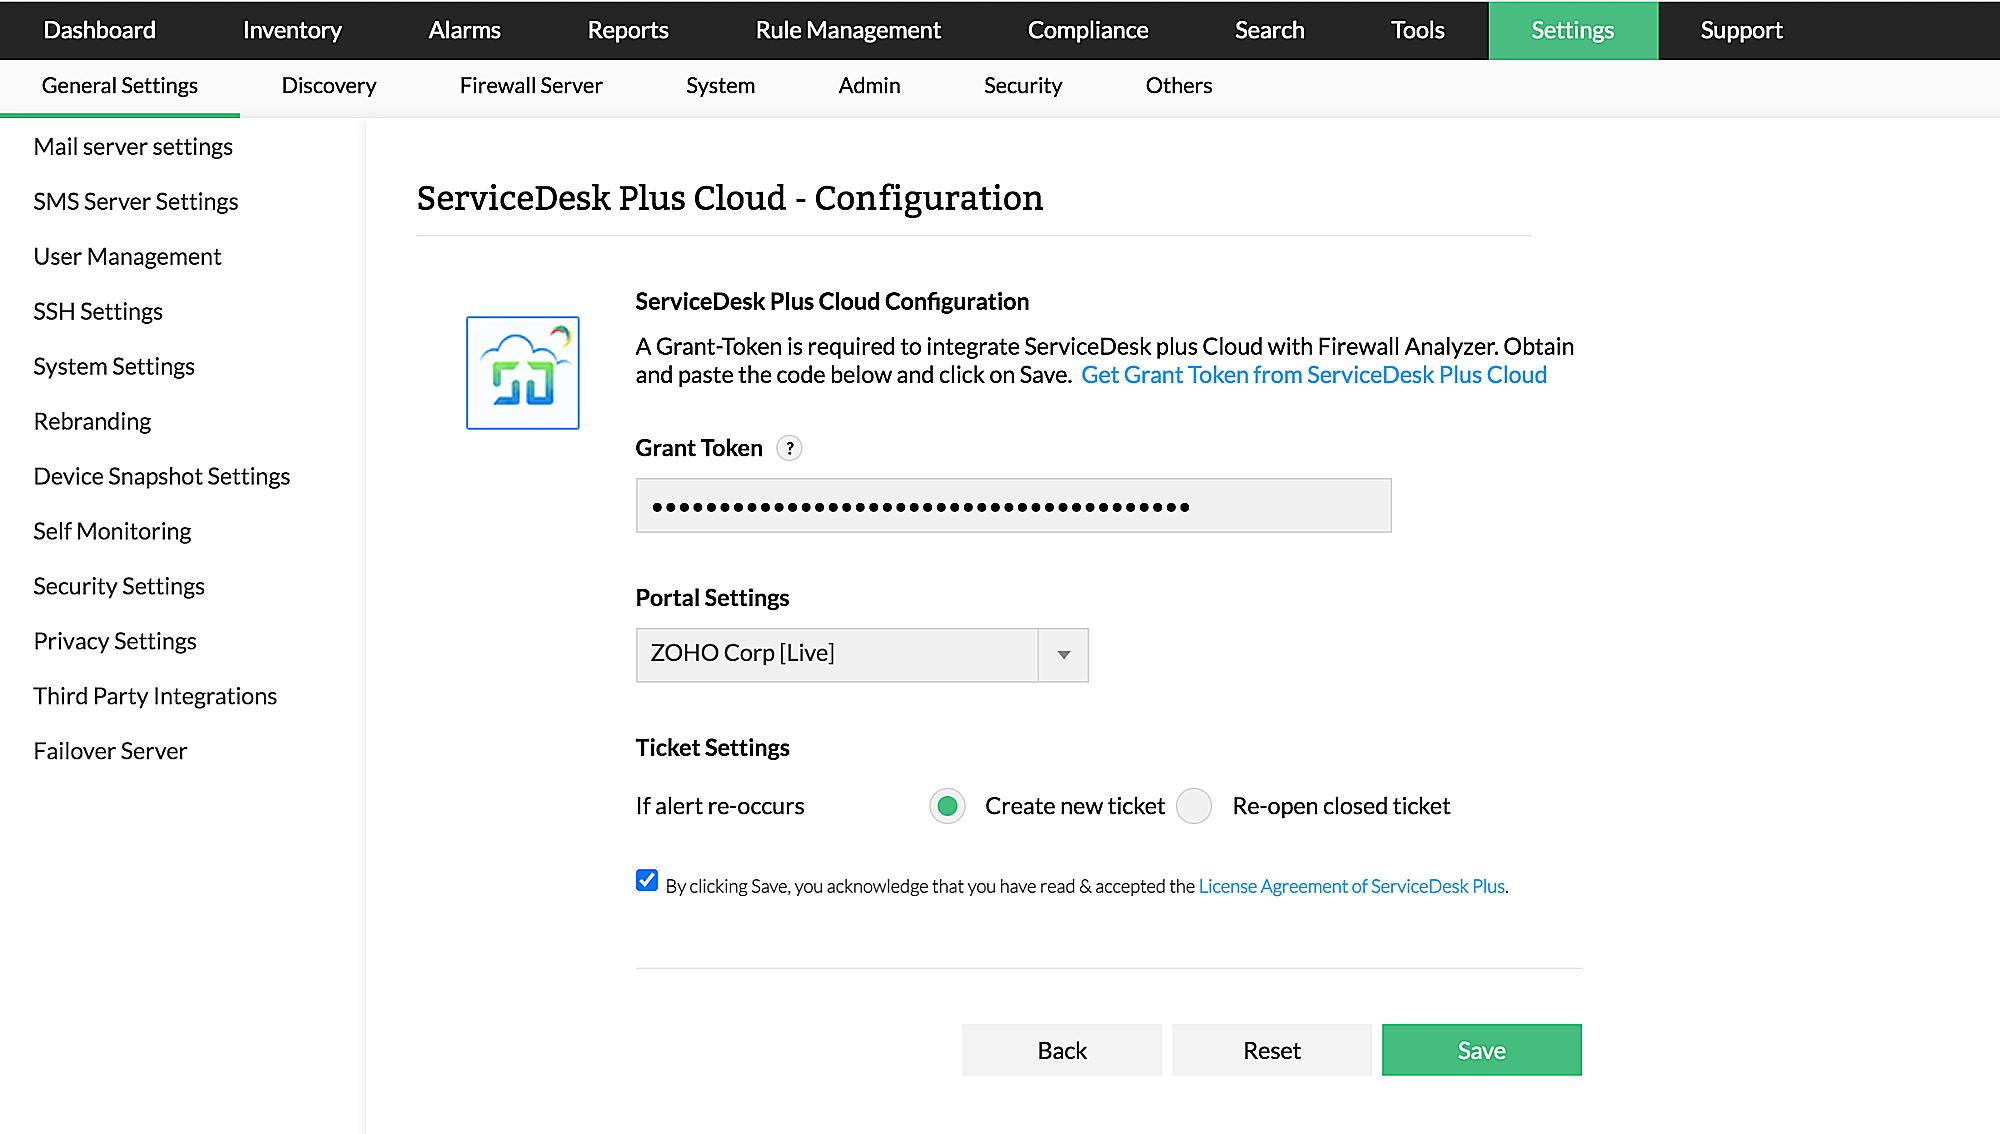
Task: Switch to the Firewall Server tab
Action: (x=530, y=86)
